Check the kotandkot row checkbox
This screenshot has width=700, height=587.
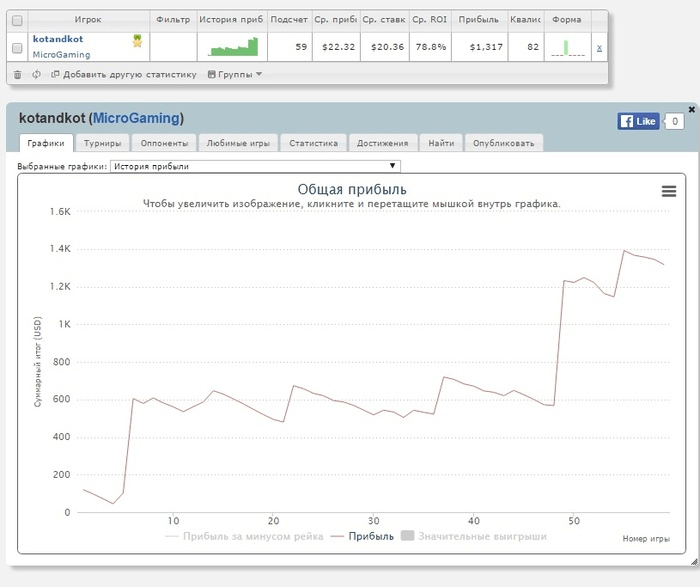click(x=16, y=47)
